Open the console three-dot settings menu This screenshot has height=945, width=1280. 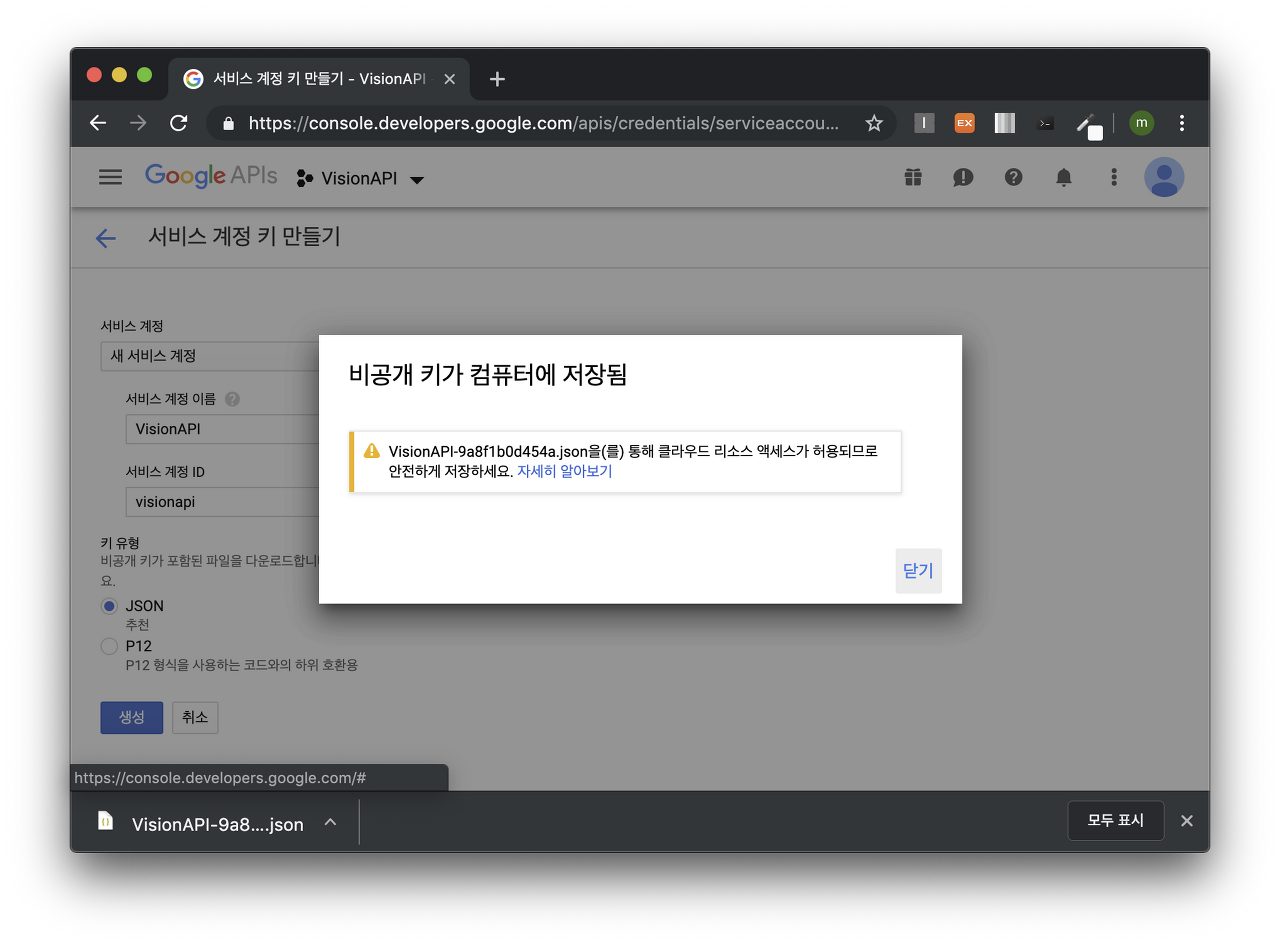point(1113,177)
